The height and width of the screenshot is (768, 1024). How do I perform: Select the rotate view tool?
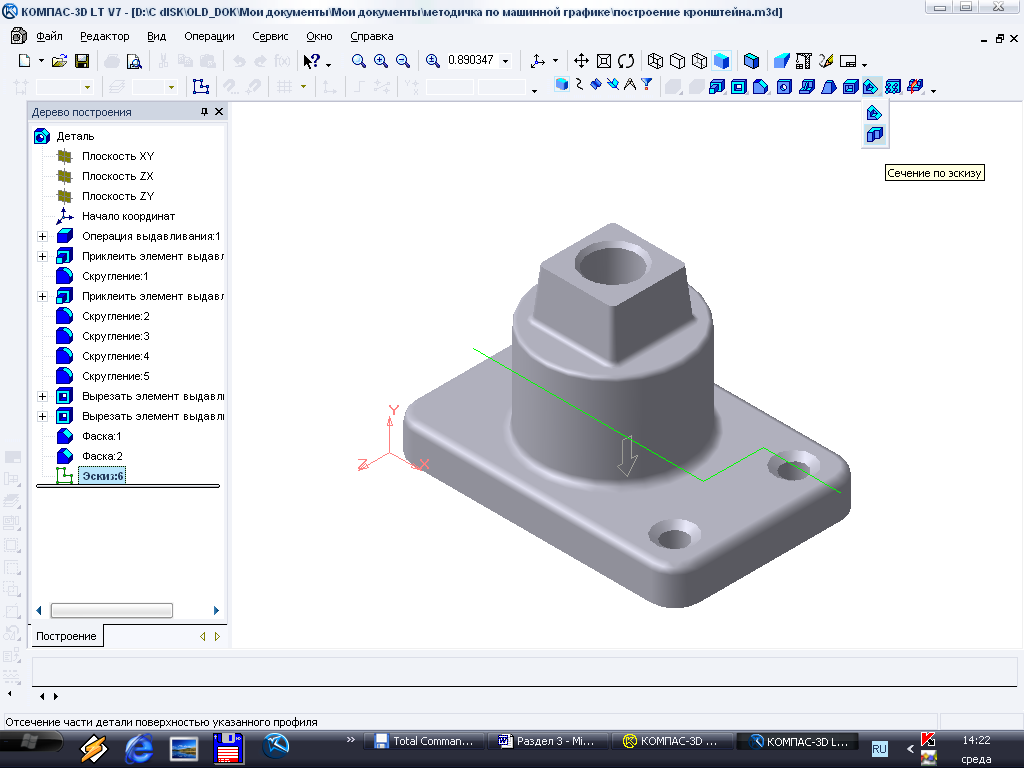coord(626,61)
